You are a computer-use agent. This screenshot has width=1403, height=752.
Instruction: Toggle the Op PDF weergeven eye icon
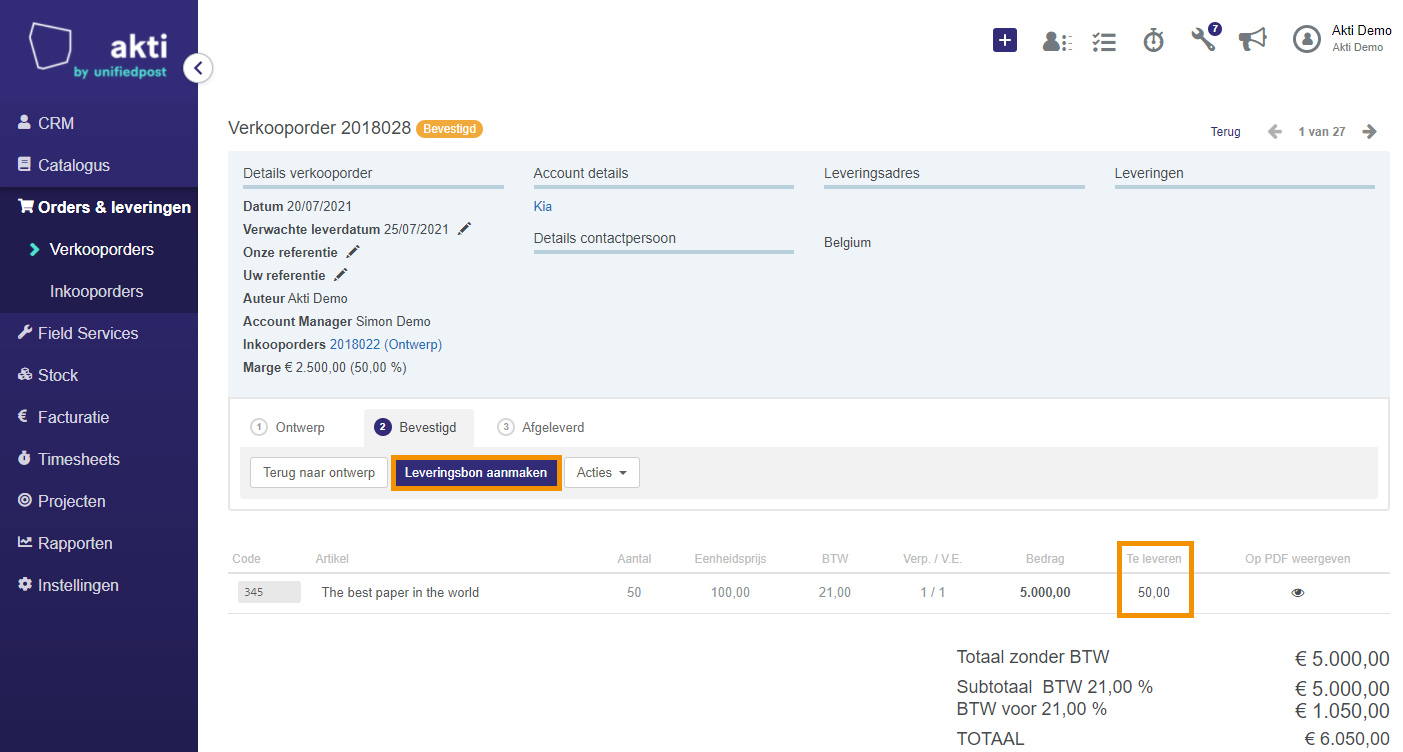tap(1298, 592)
